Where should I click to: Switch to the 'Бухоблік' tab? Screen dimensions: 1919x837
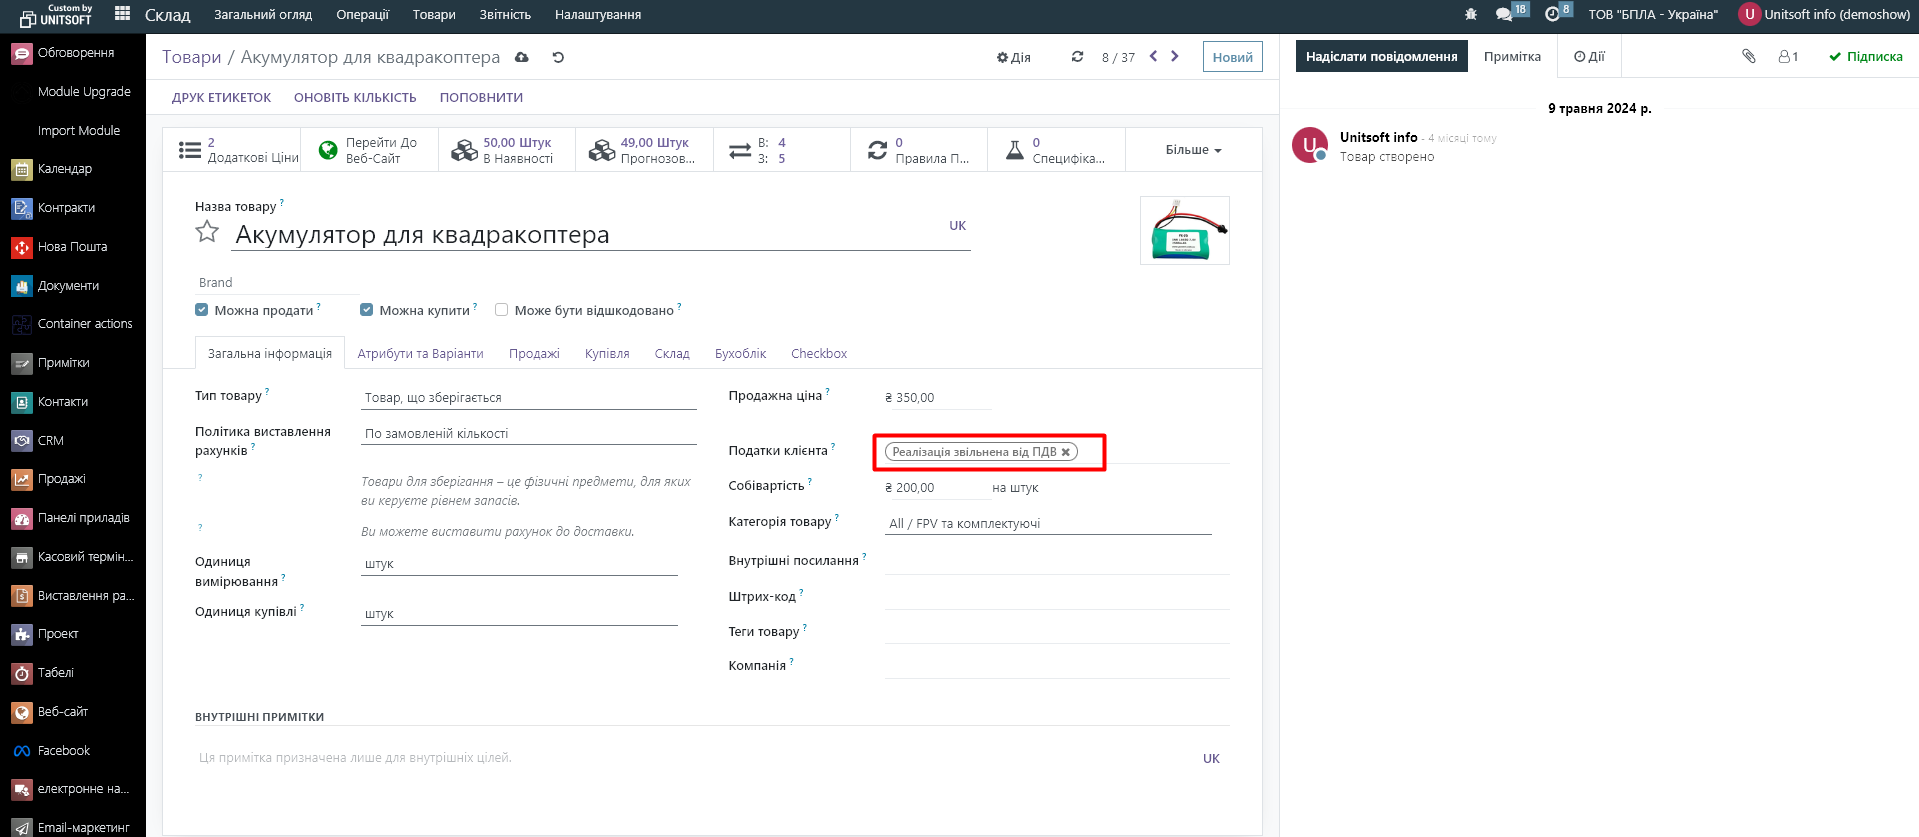pyautogui.click(x=740, y=354)
